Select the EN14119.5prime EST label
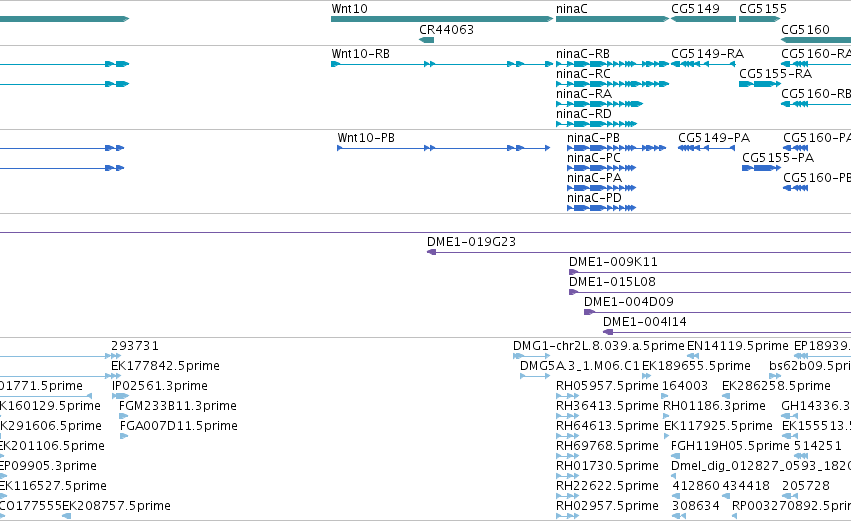Viewport: 851px width, 521px height. pyautogui.click(x=738, y=346)
